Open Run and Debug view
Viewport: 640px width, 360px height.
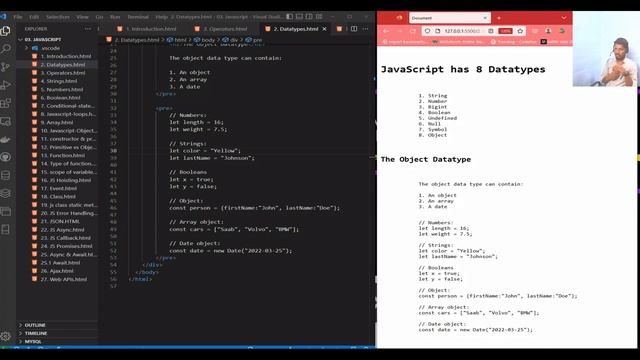click(x=6, y=85)
